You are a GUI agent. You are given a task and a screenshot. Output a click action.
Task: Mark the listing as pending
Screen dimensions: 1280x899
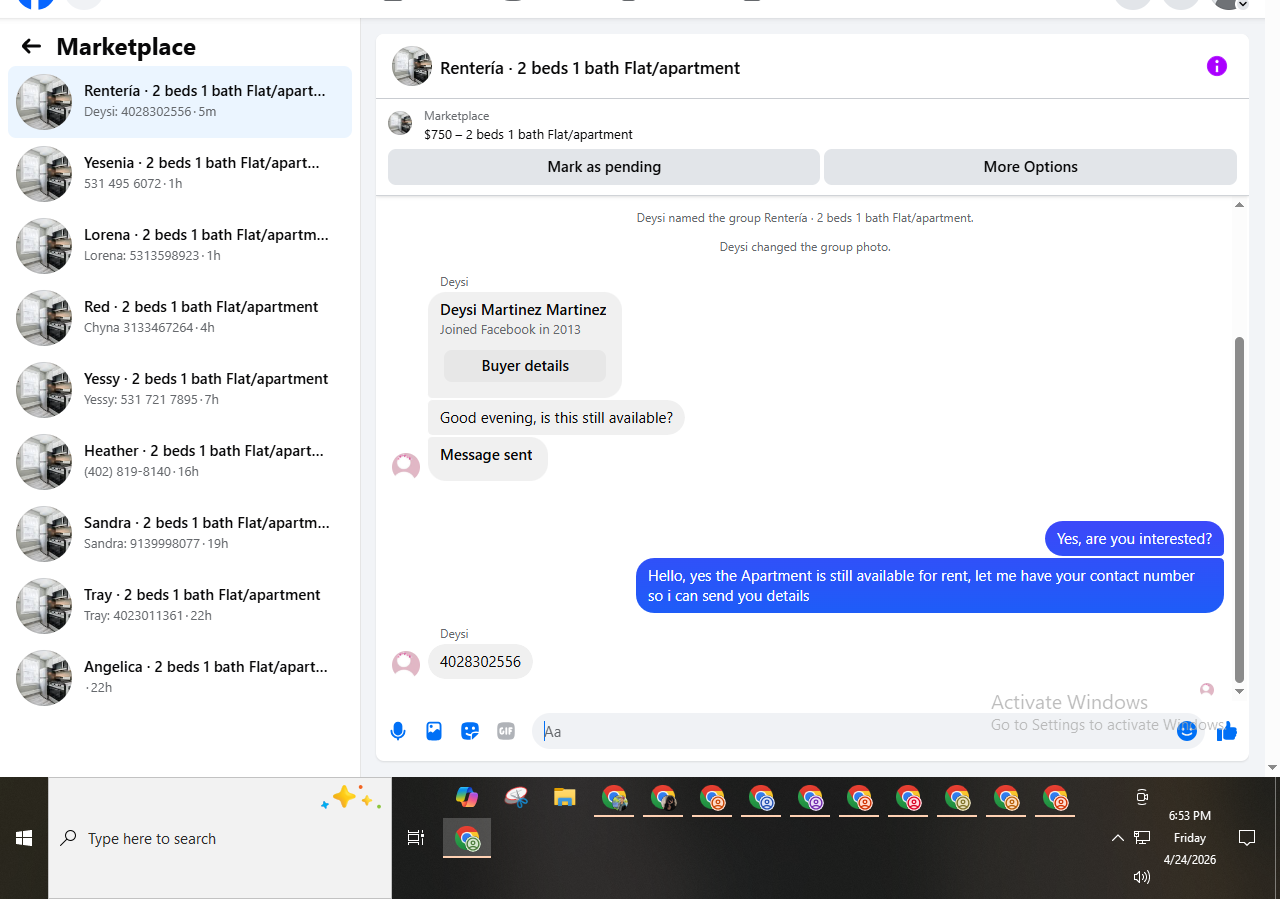tap(604, 167)
